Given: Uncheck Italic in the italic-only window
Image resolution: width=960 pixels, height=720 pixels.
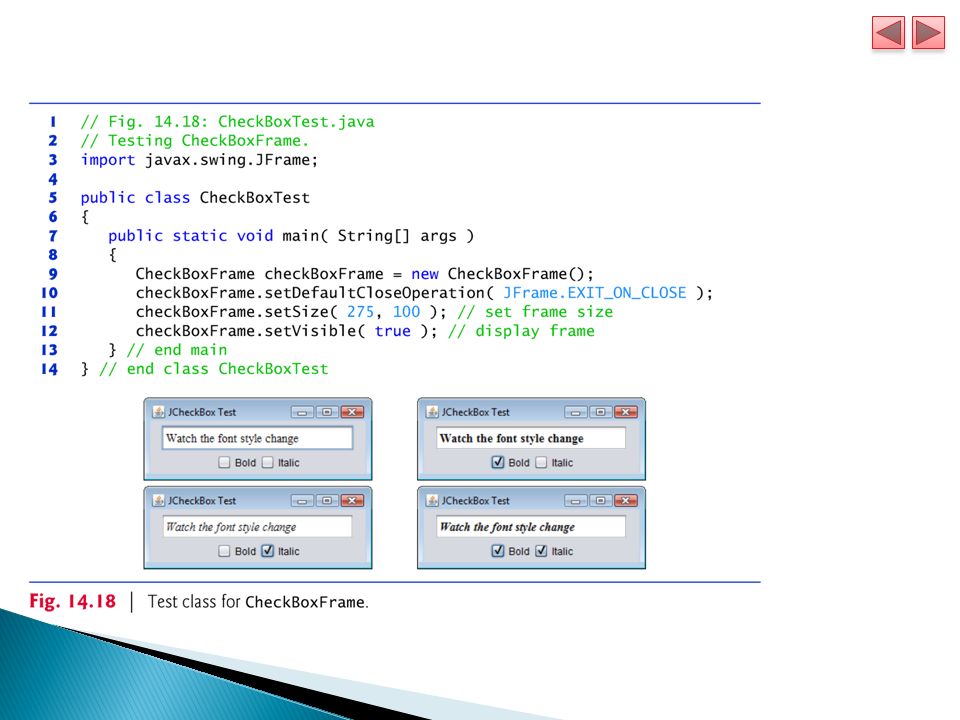Looking at the screenshot, I should (x=268, y=551).
